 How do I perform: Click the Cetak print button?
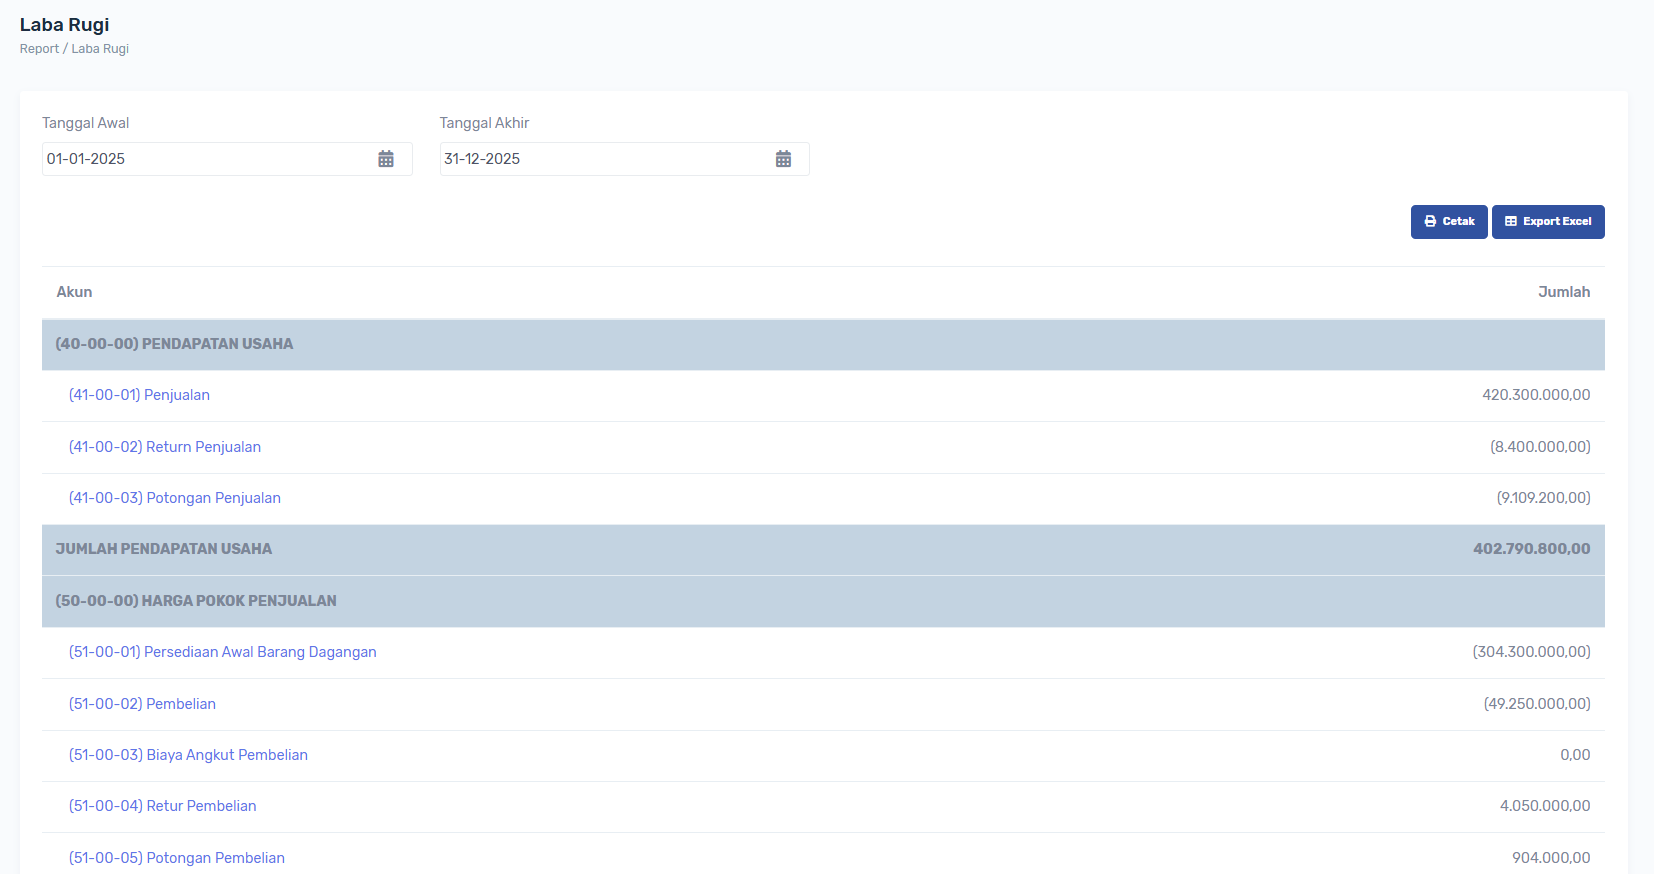click(1448, 222)
